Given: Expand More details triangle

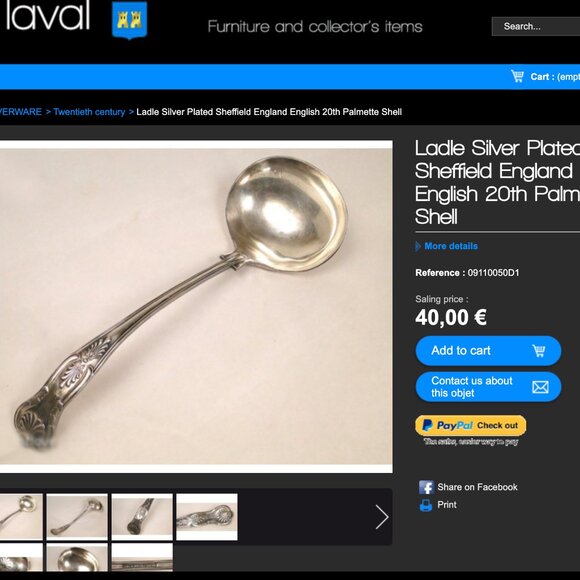Looking at the screenshot, I should pyautogui.click(x=418, y=246).
